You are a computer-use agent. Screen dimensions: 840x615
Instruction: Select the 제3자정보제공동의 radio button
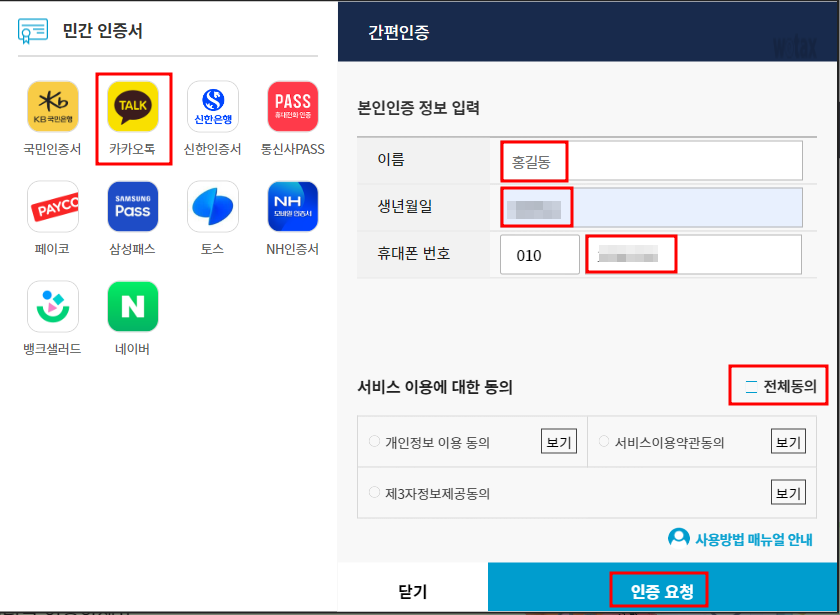[x=374, y=492]
